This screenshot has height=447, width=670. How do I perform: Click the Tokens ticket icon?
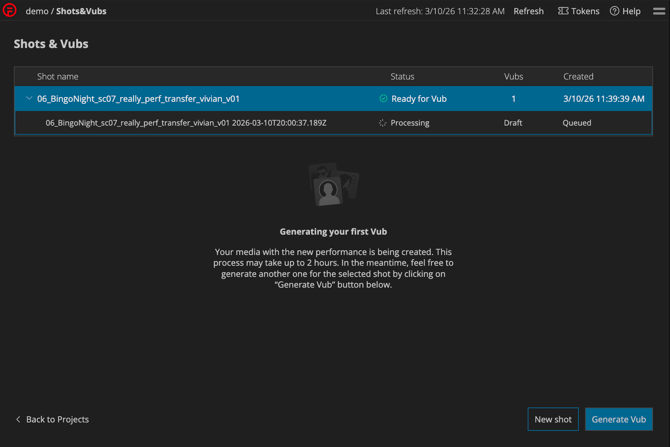(563, 11)
